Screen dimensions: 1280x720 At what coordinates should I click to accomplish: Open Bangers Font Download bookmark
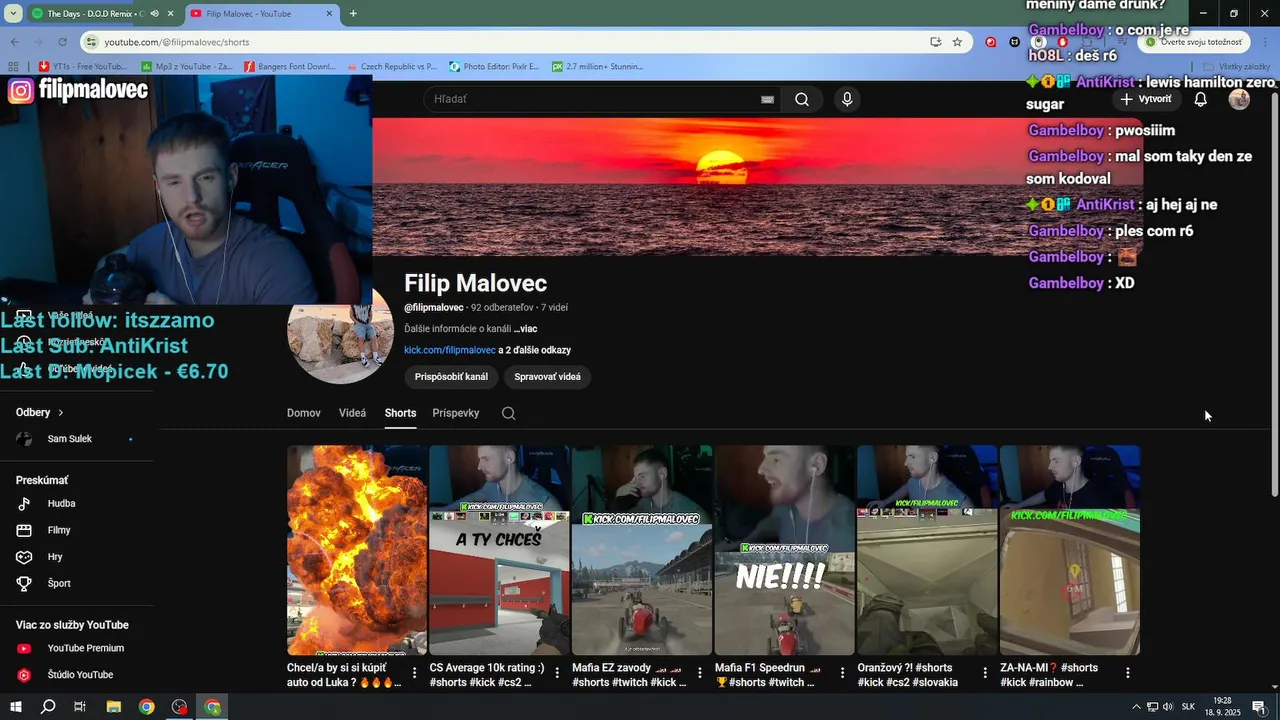point(290,66)
